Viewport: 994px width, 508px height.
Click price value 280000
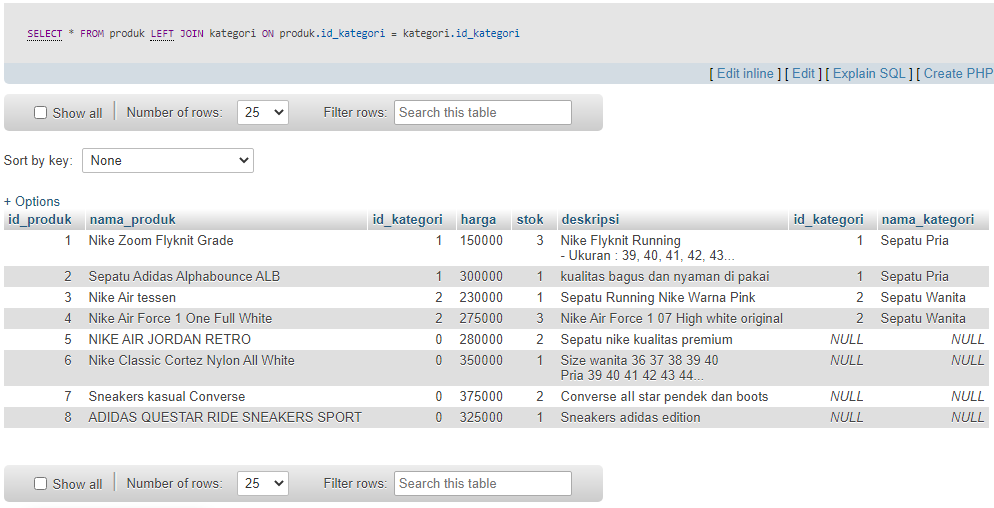[x=481, y=339]
